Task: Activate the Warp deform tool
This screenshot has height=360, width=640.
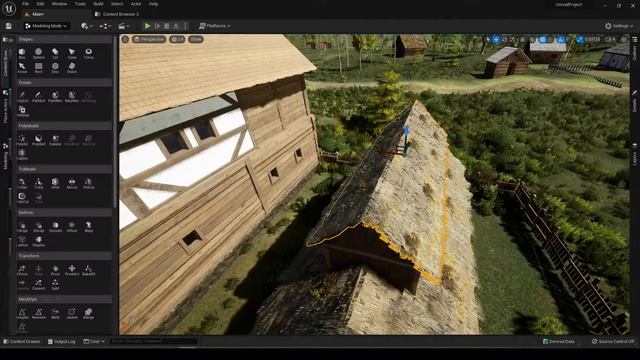Action: tap(89, 227)
